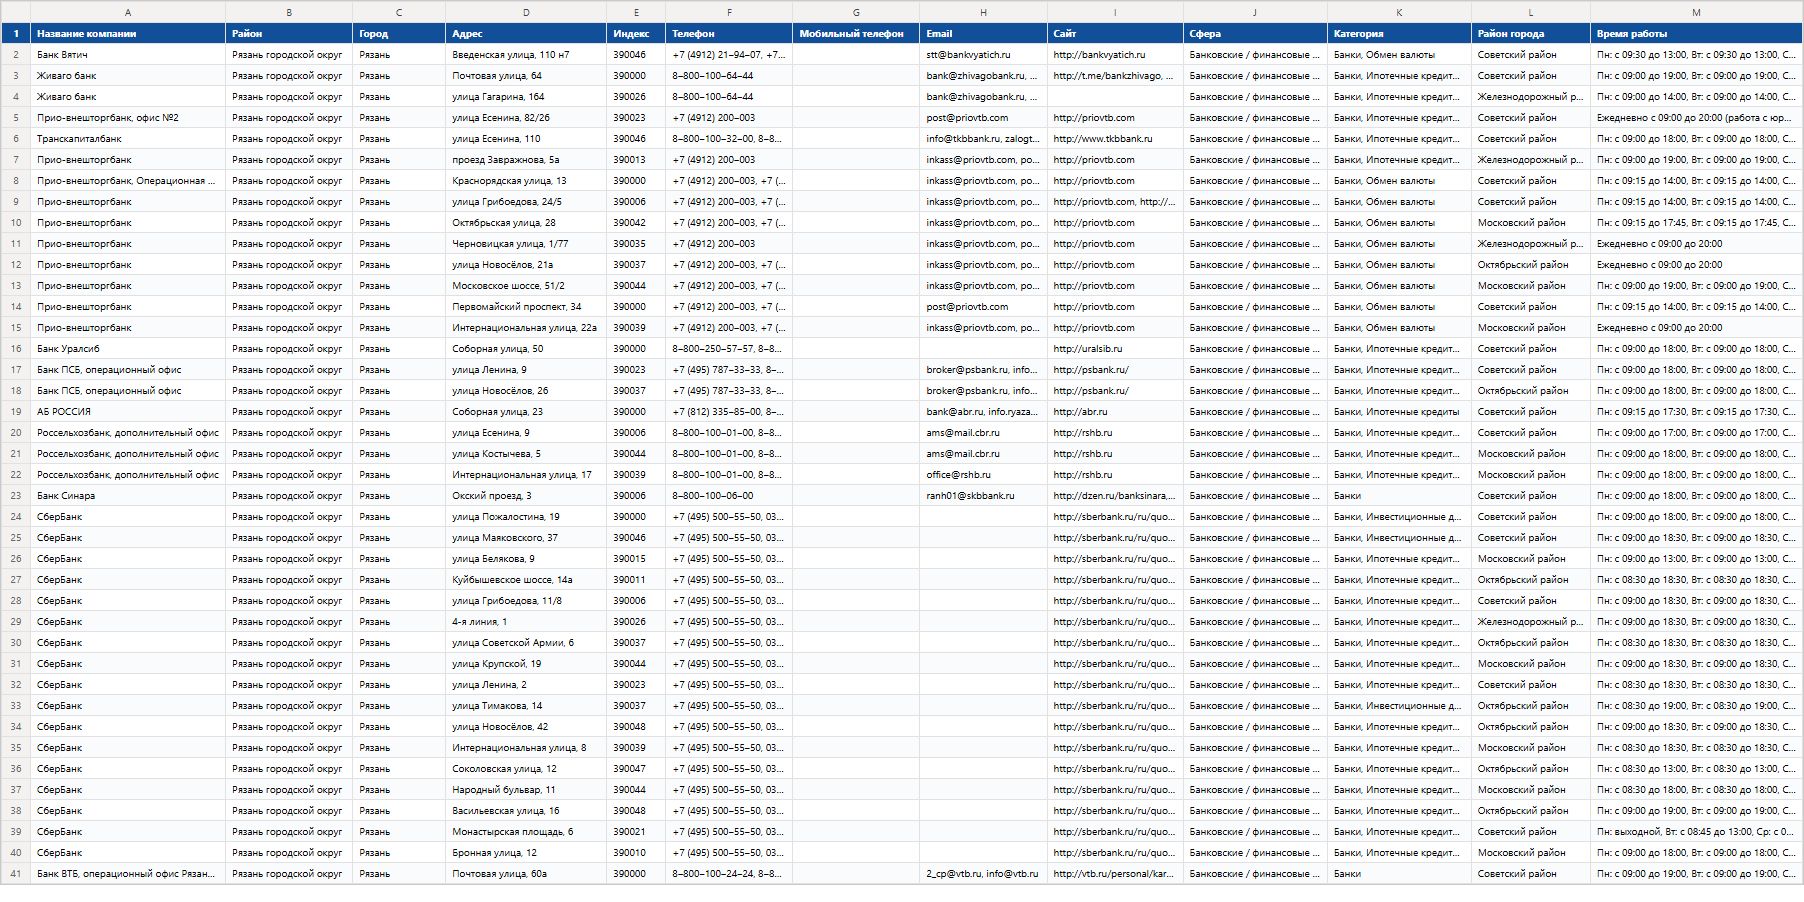The image size is (1804, 902).
Task: Select email 'stt@bankvyatich.ru'
Action: tap(983, 54)
